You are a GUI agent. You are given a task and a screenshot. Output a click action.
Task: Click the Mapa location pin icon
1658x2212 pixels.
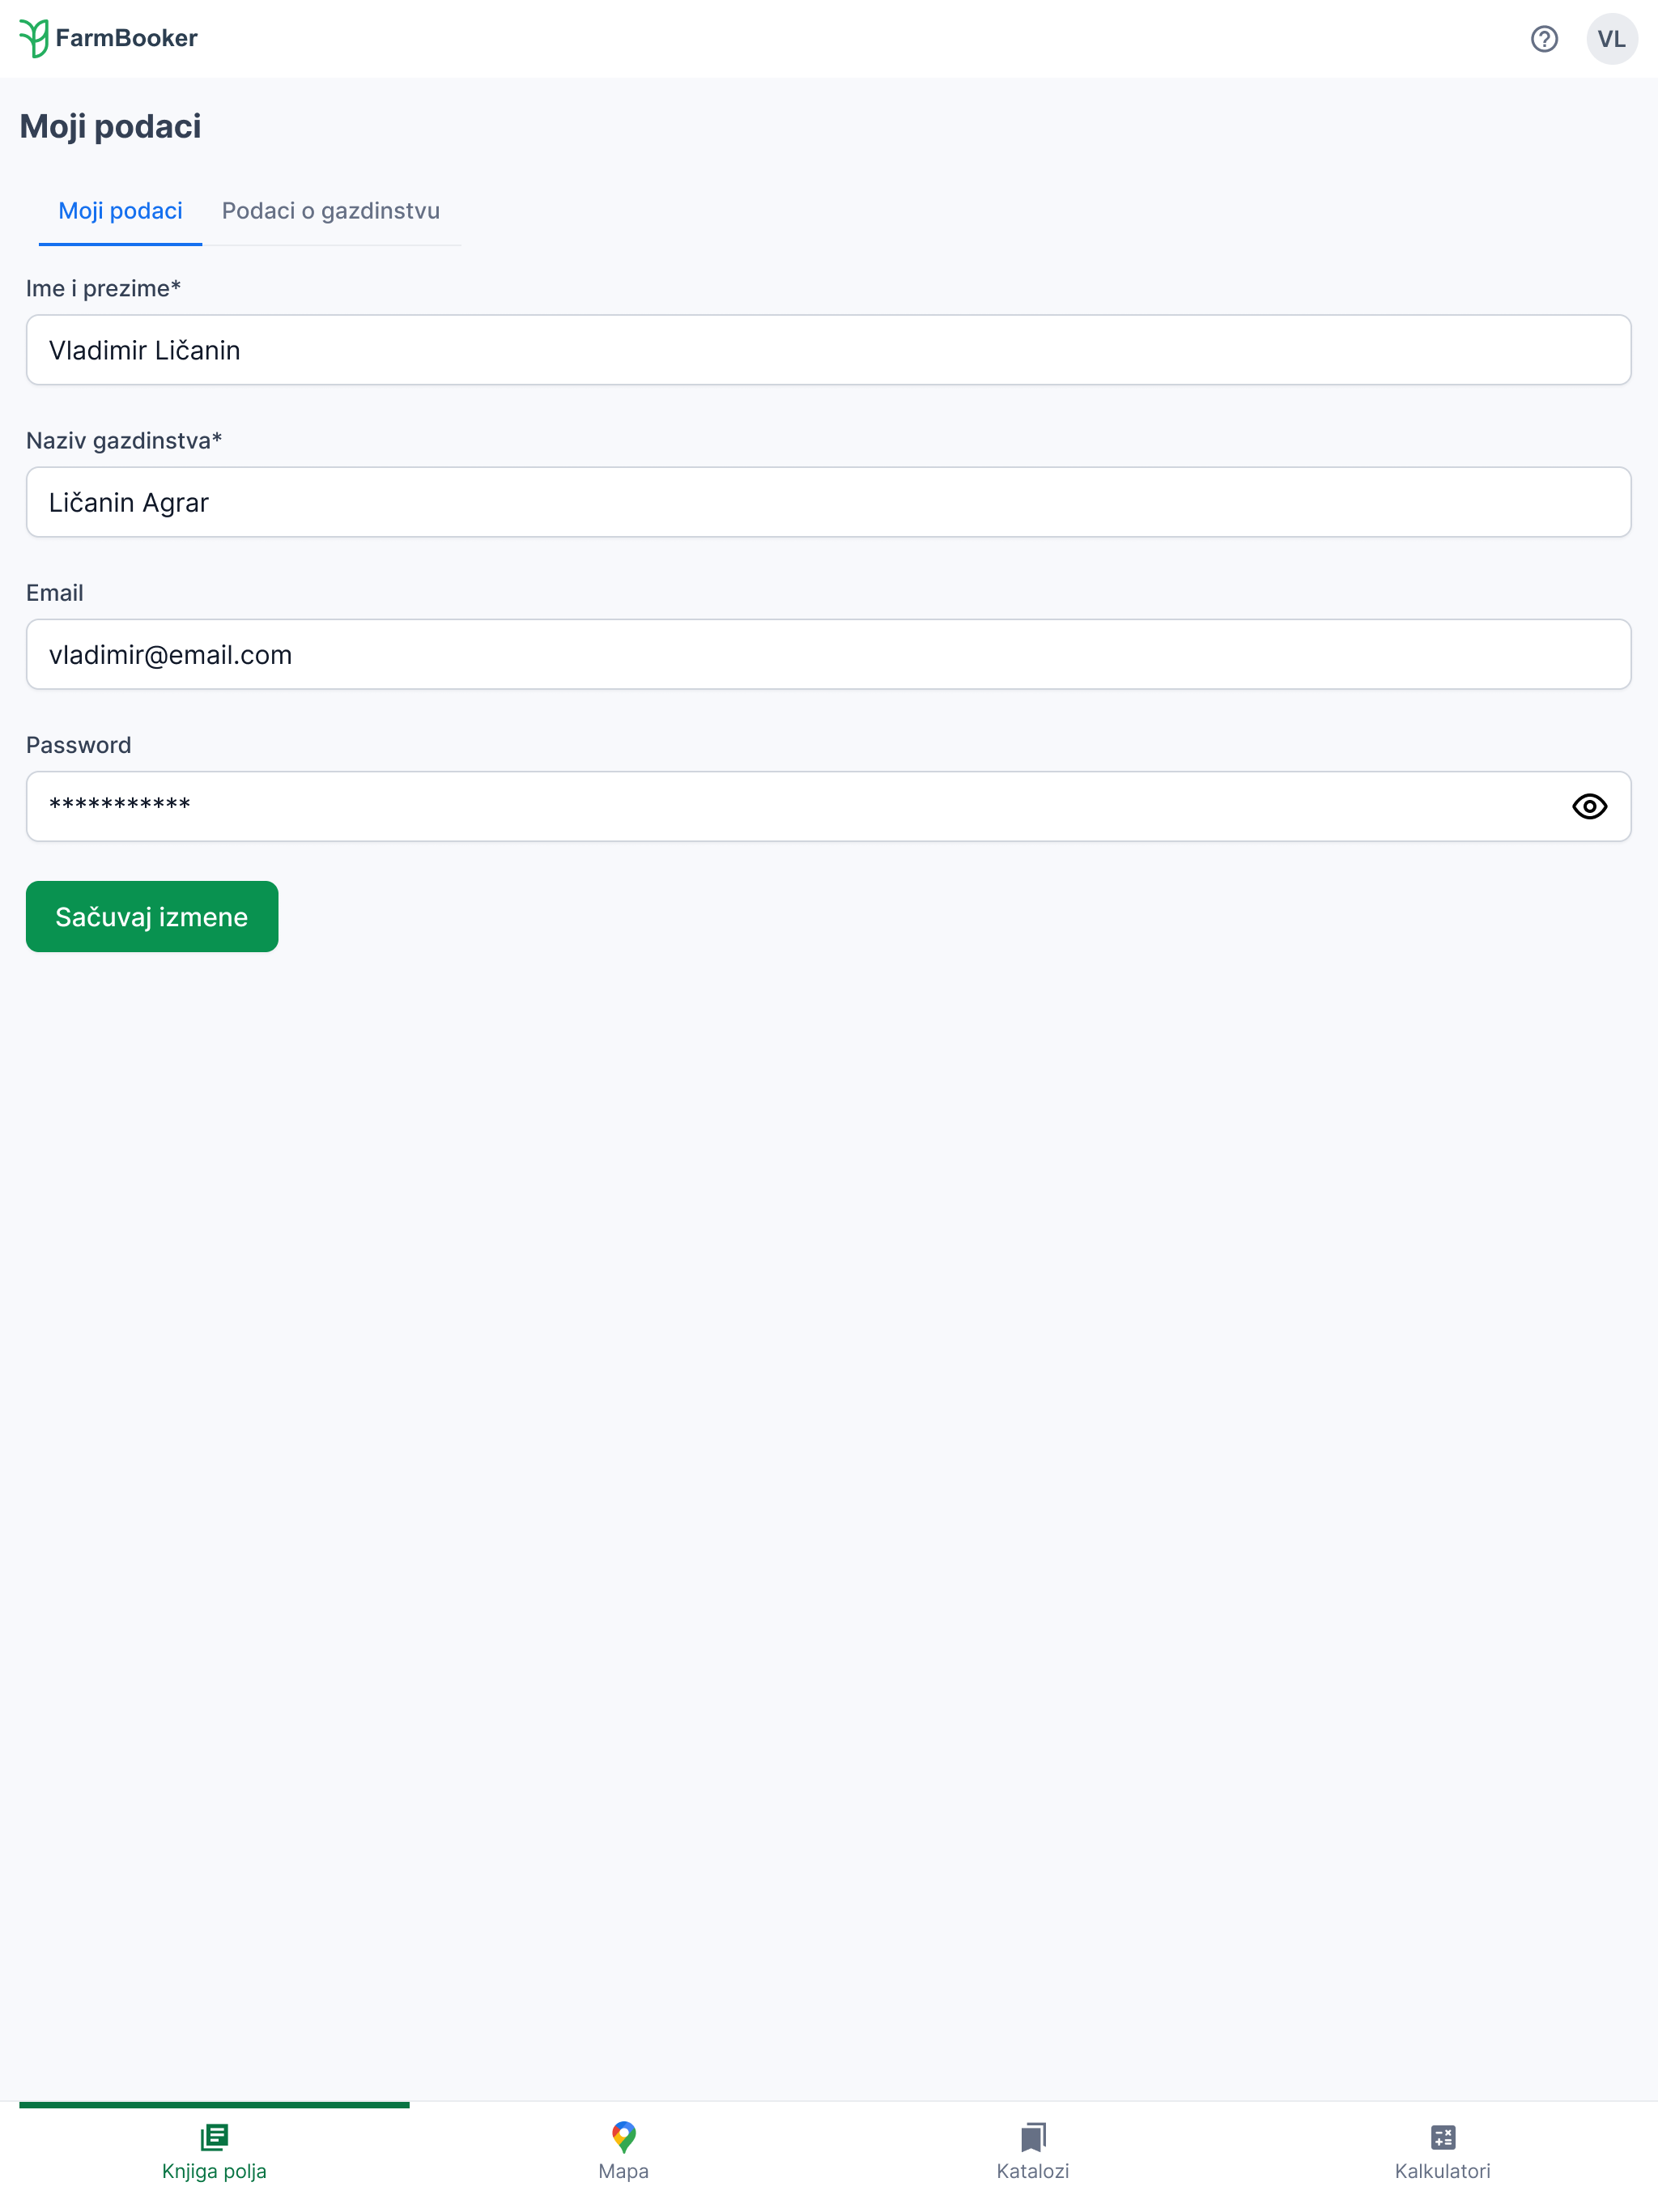[x=624, y=2137]
